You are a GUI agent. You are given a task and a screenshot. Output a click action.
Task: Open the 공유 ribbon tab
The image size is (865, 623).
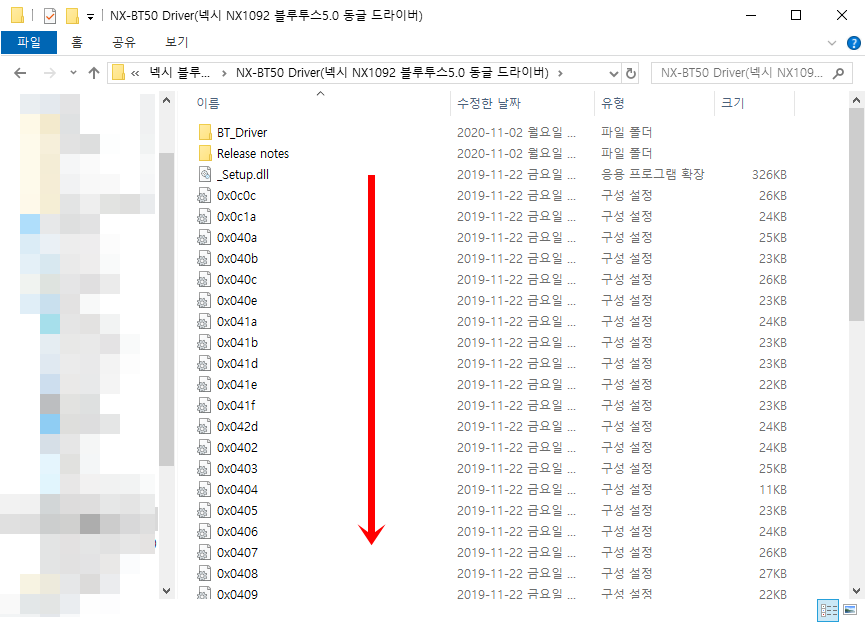[x=124, y=42]
